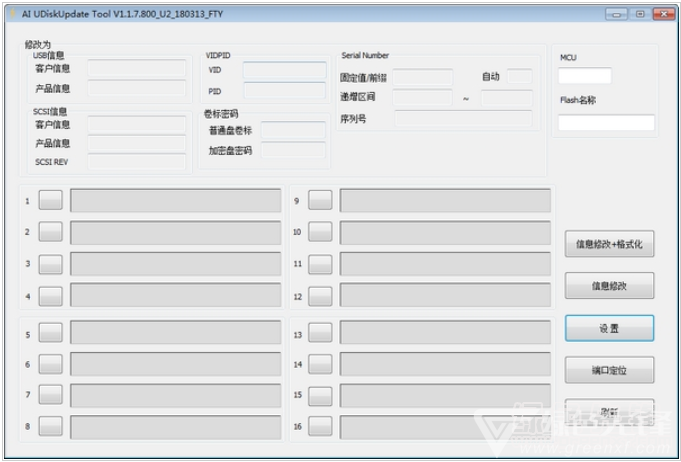Open settings with the 设置 button
Viewport: 681px width, 462px height.
point(609,328)
